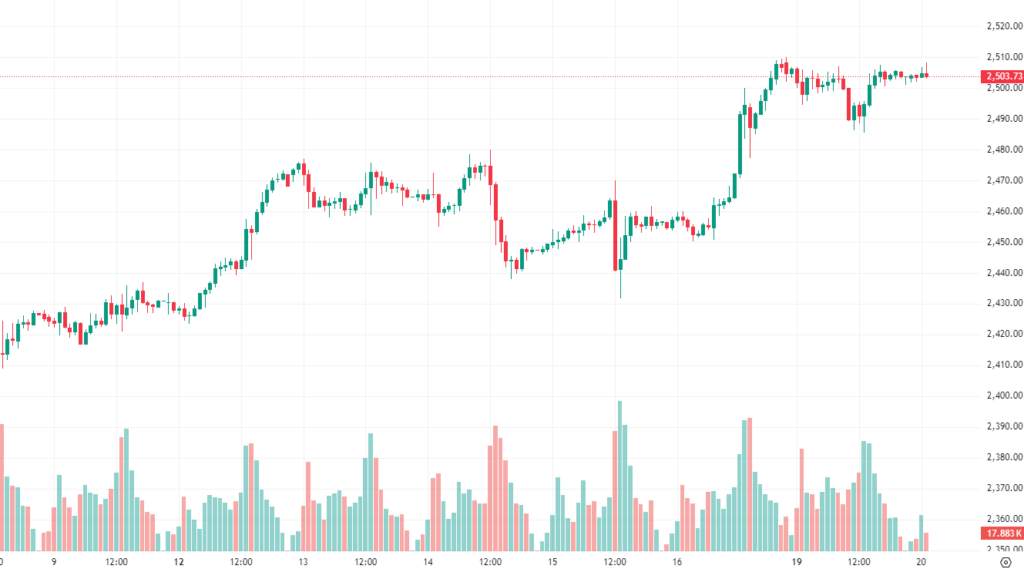
Task: Open chart settings hexagon gear icon
Action: coord(1006,562)
